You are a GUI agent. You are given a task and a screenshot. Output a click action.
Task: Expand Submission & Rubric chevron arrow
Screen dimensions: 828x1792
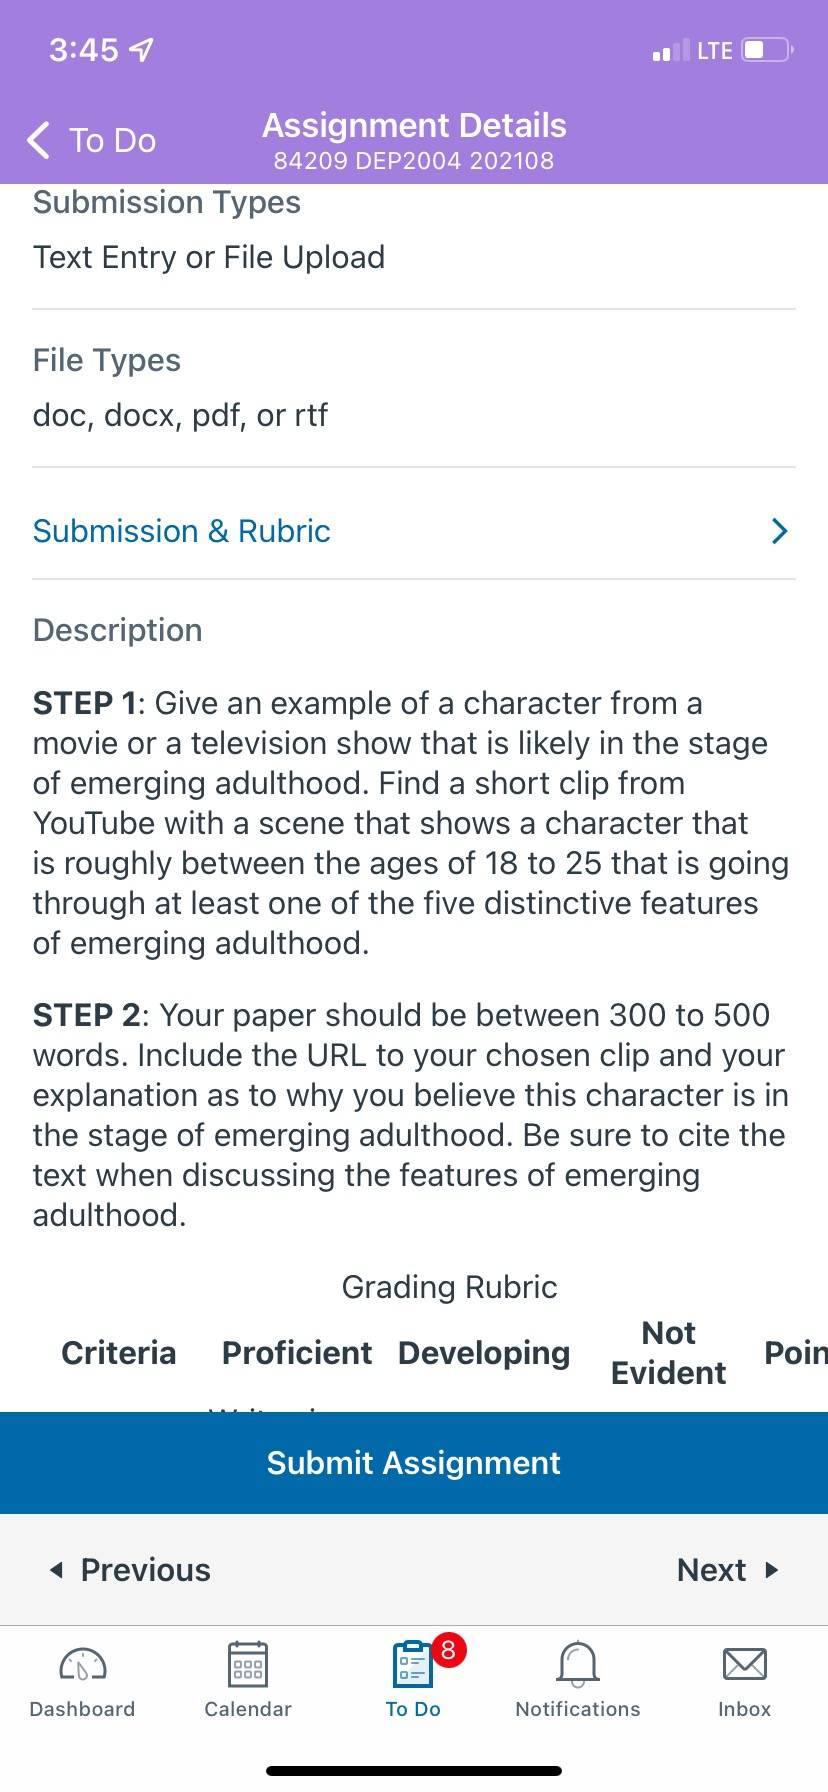pos(780,531)
